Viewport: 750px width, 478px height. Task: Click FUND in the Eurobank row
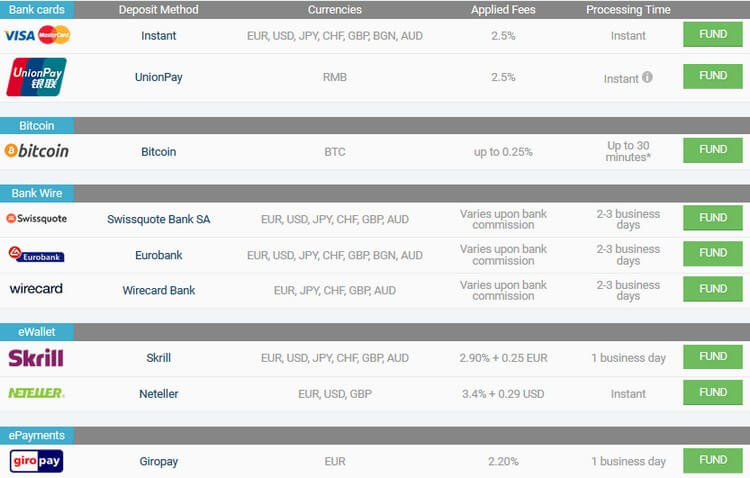(x=713, y=253)
